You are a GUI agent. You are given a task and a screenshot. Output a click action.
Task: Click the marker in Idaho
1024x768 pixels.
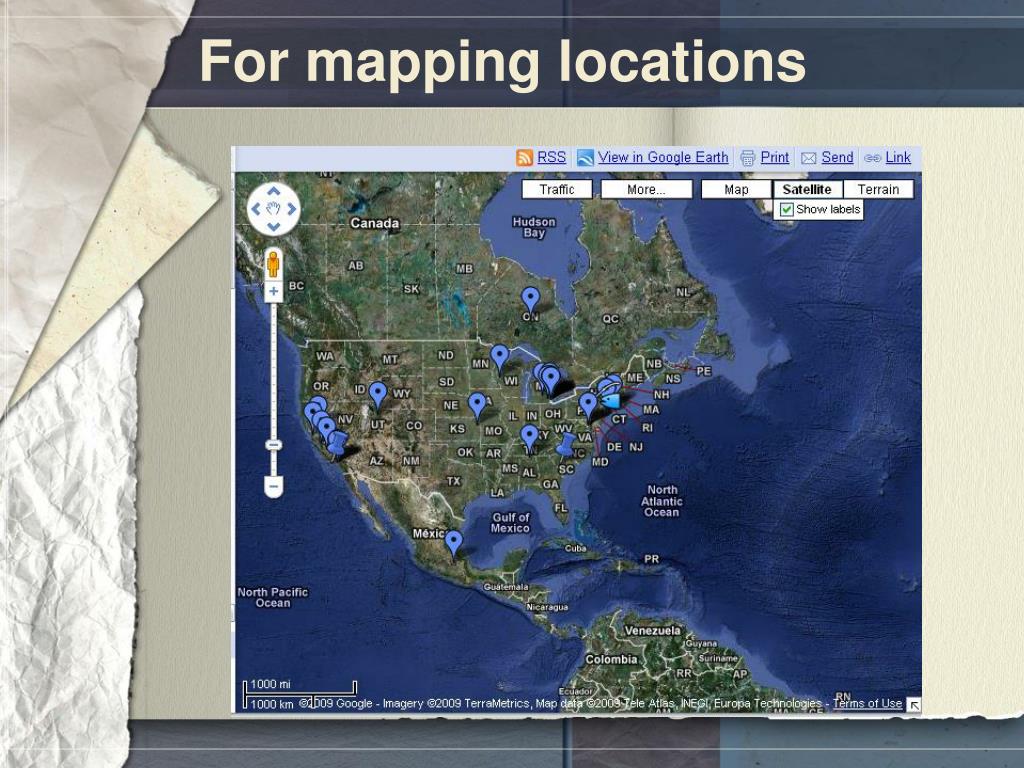pyautogui.click(x=377, y=396)
